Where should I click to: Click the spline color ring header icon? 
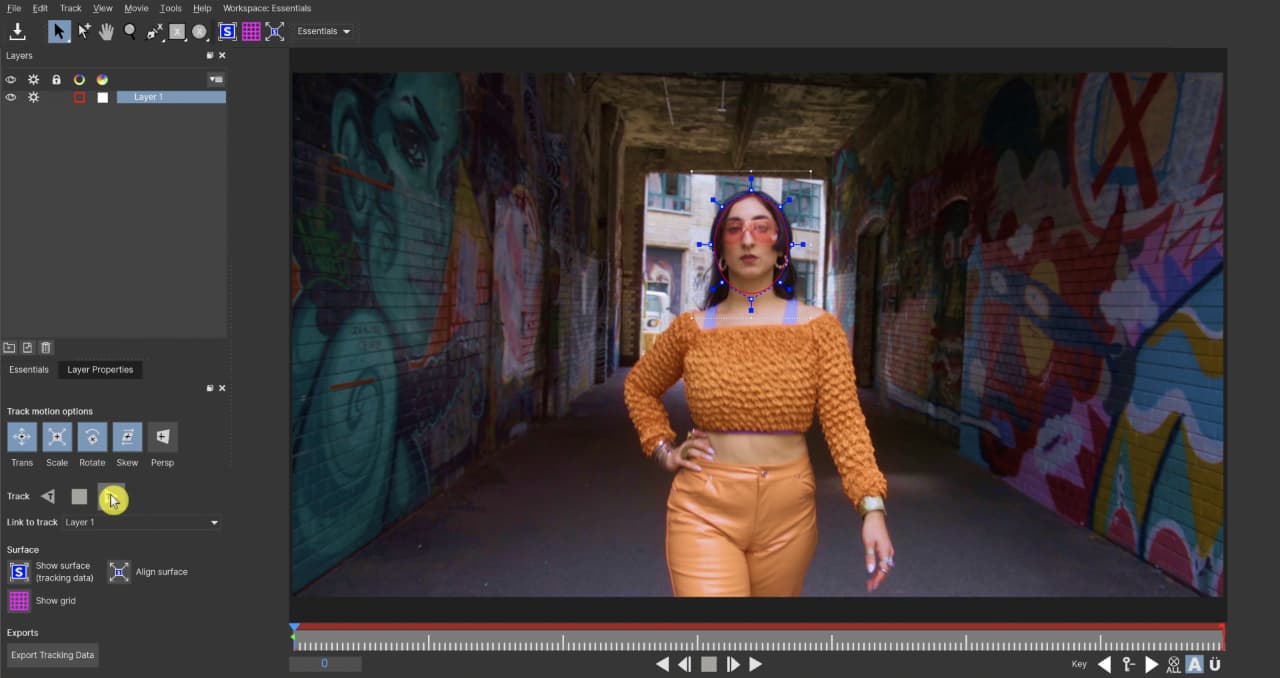79,79
